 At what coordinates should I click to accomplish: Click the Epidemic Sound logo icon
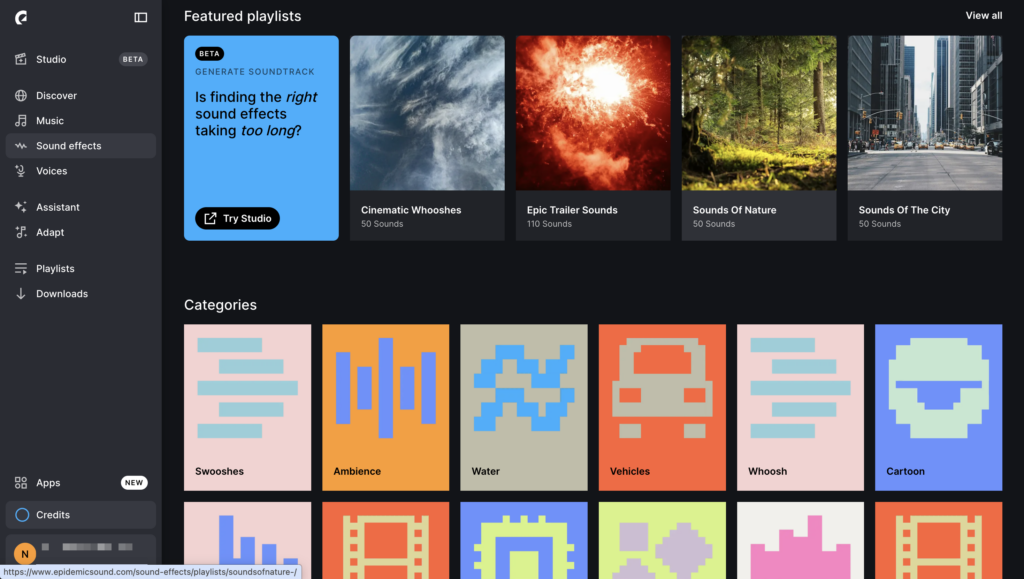pyautogui.click(x=21, y=18)
